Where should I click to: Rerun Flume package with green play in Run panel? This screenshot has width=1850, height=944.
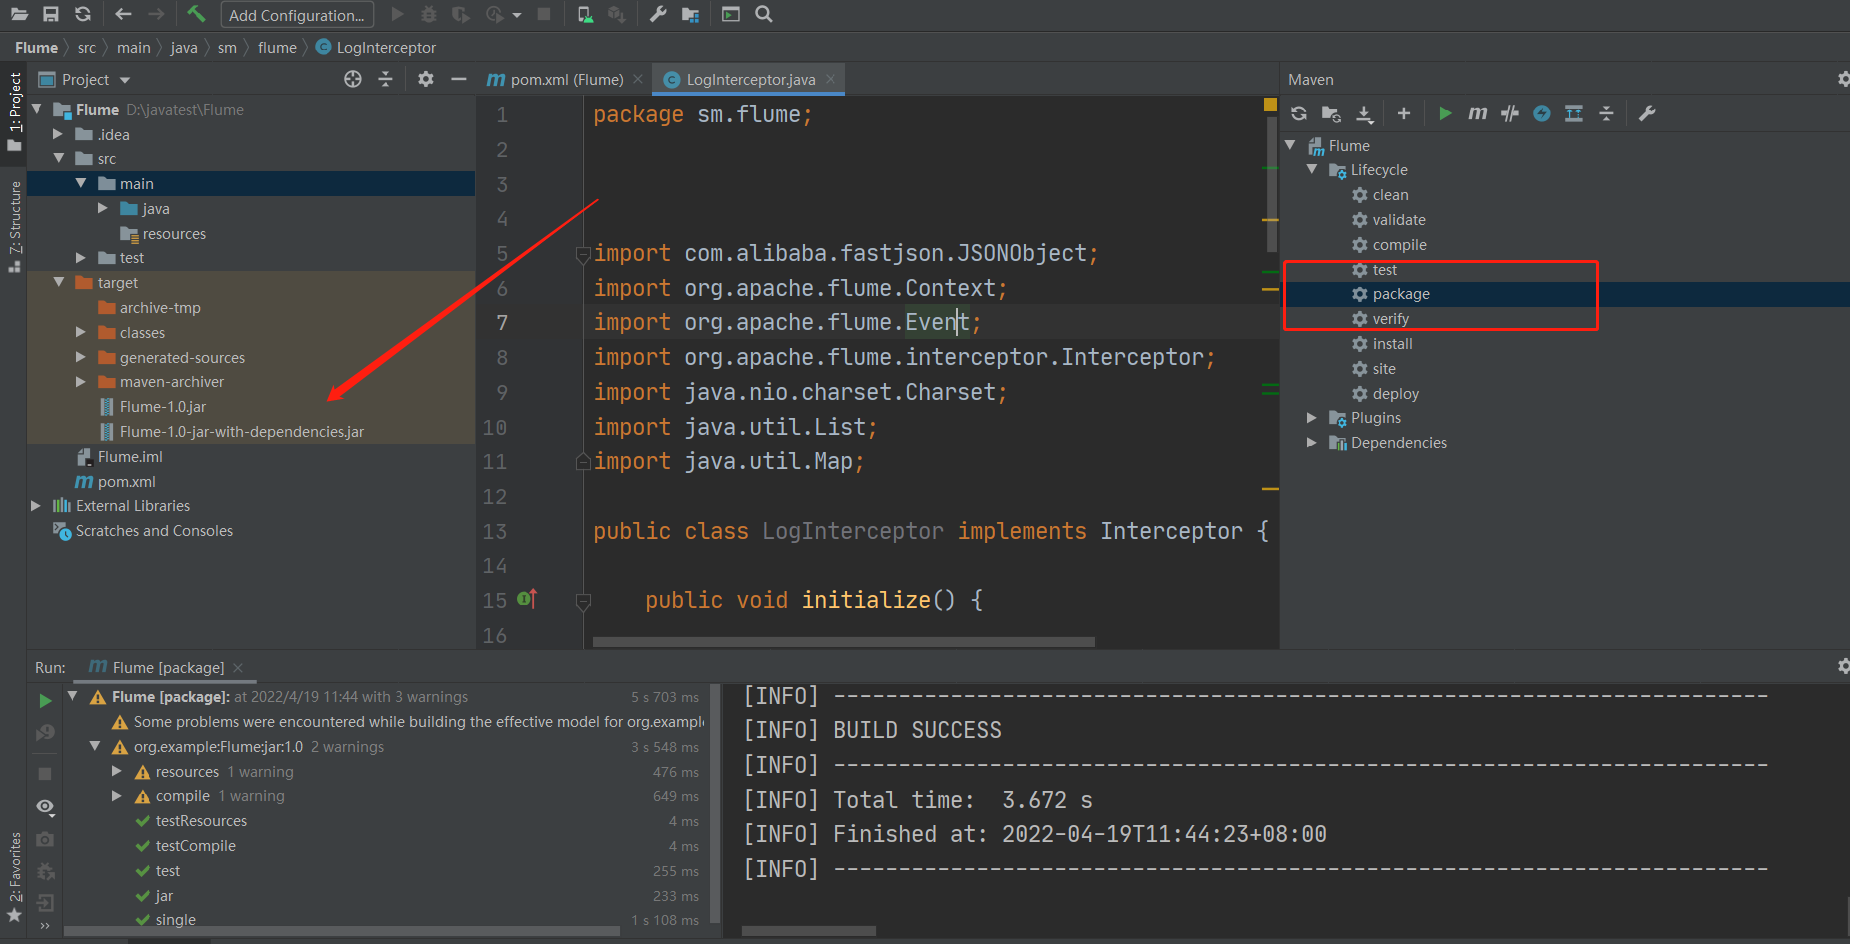point(45,701)
